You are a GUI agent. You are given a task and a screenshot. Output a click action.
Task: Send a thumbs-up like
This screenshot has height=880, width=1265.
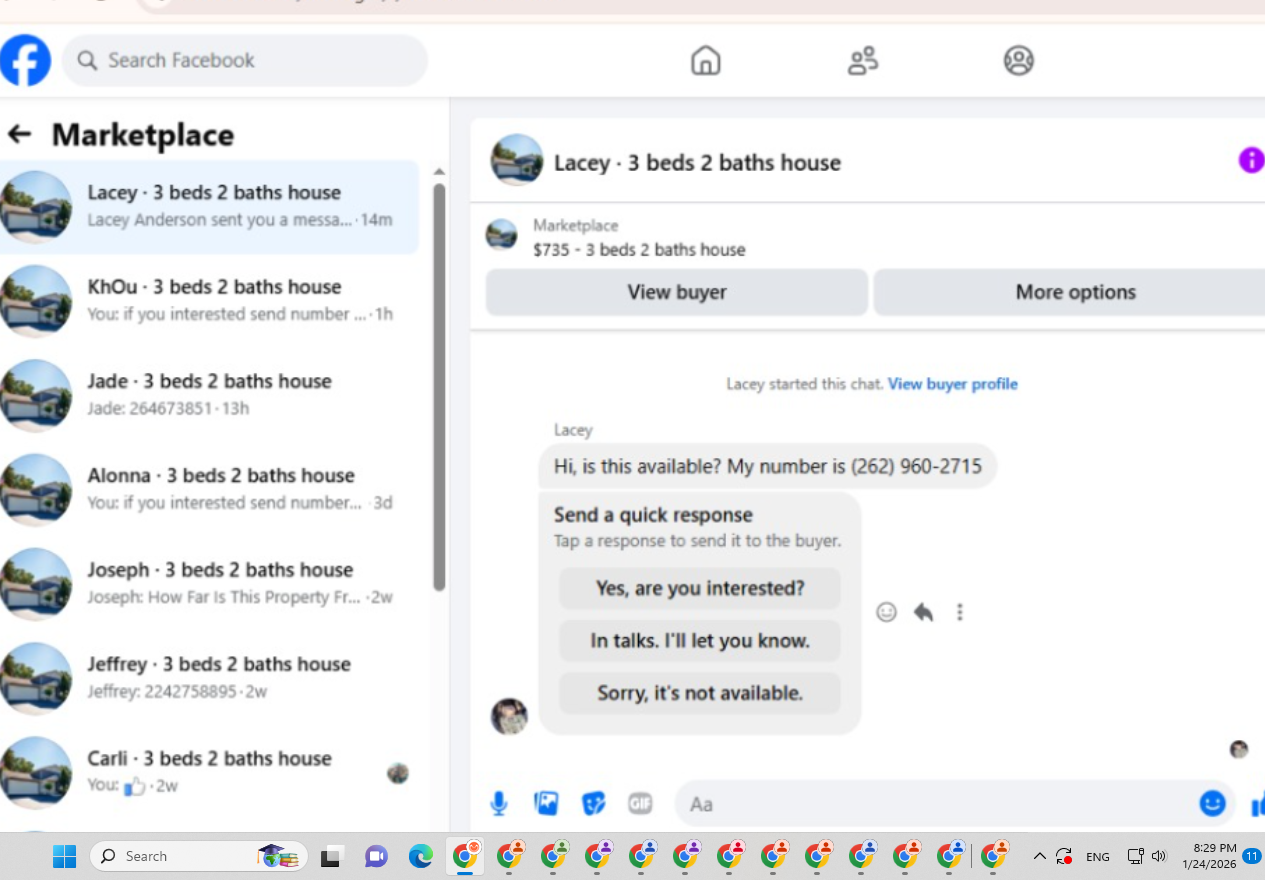tap(1257, 803)
